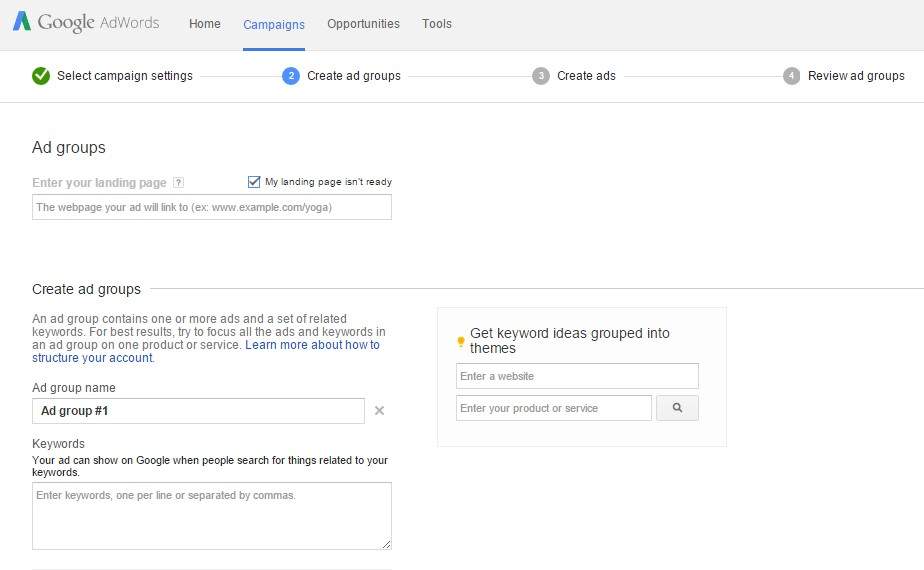Click the green checkmark step icon
924x570 pixels.
41,76
